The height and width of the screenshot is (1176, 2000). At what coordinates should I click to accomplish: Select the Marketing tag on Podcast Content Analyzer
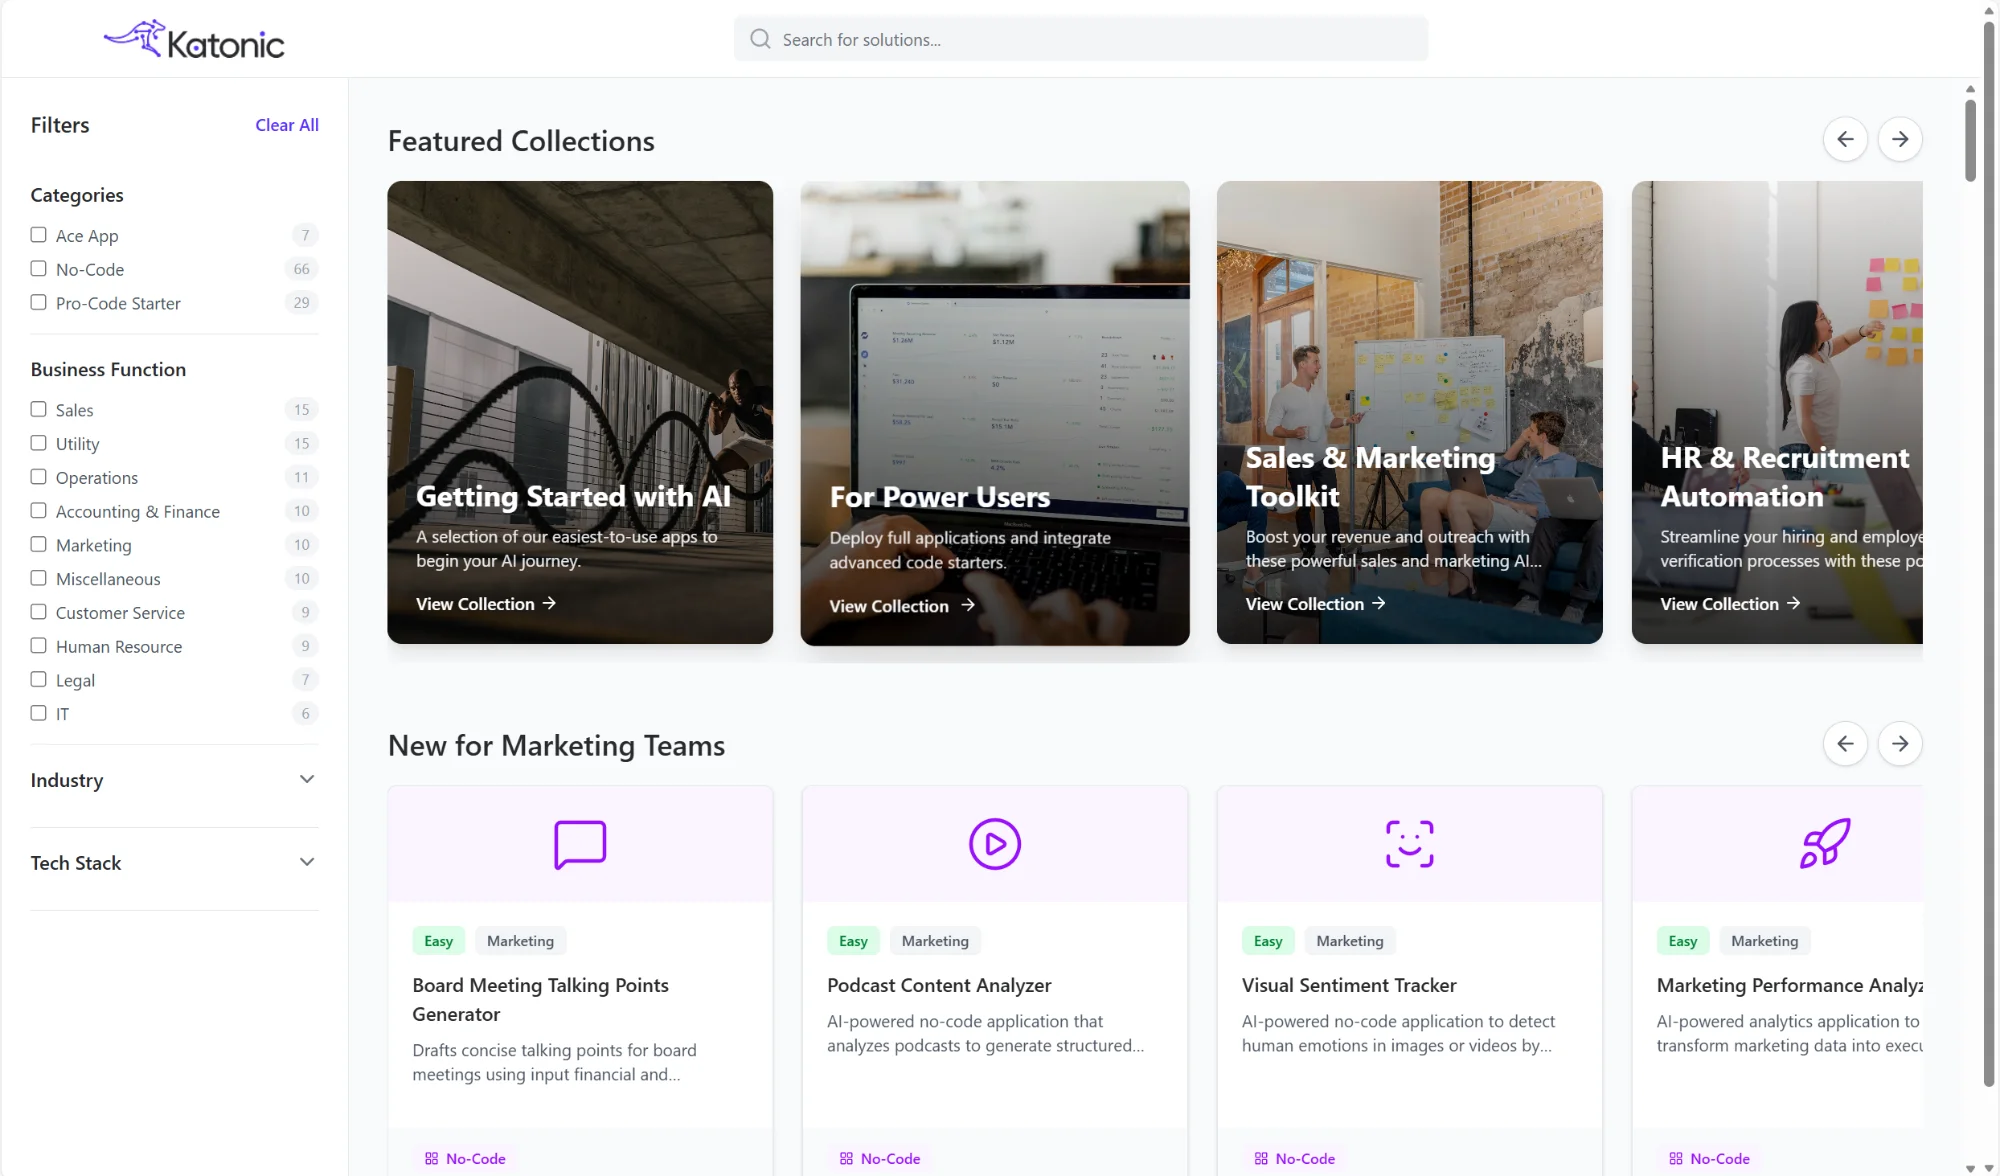point(934,940)
